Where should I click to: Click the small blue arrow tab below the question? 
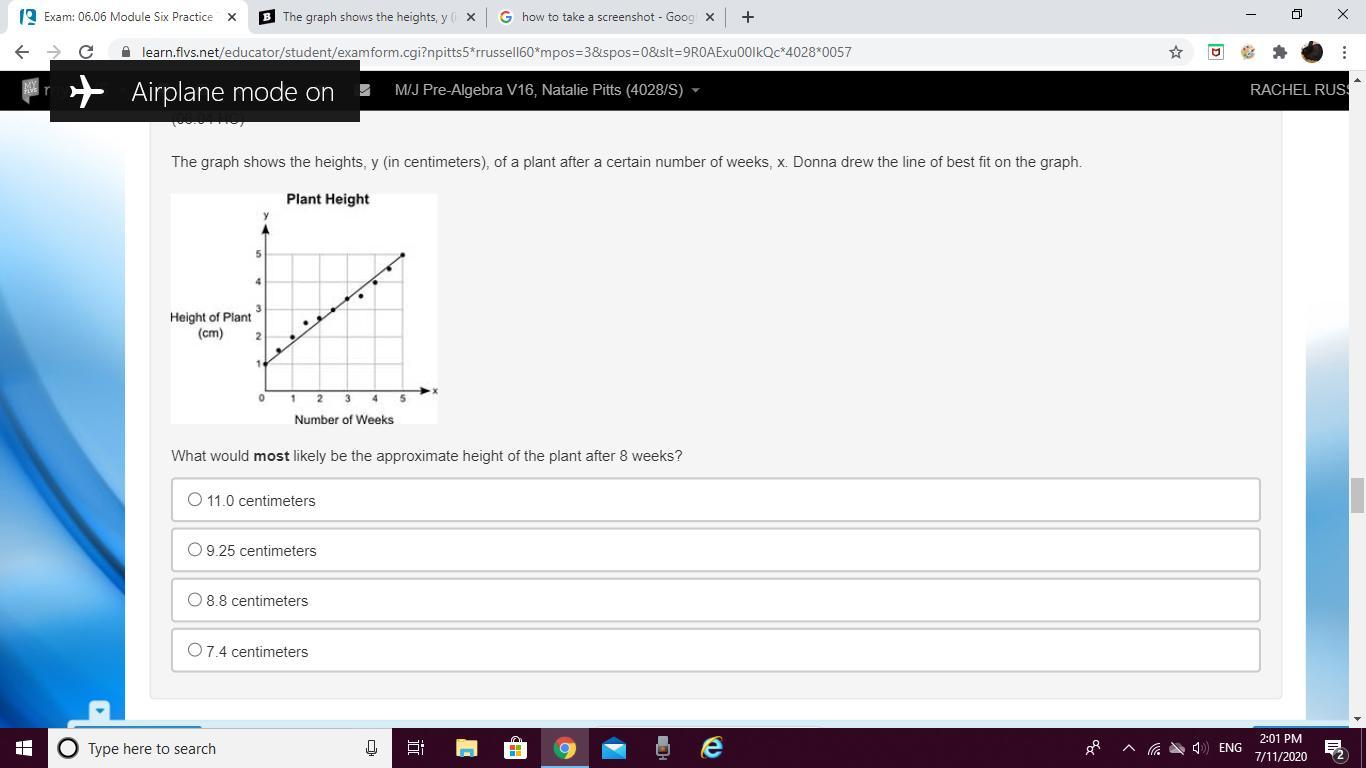(99, 710)
